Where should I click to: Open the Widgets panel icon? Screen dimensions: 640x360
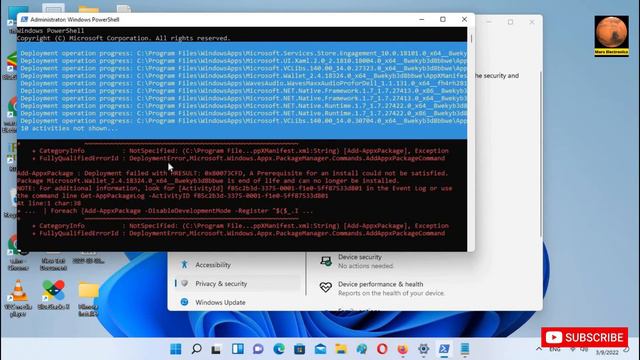coord(238,349)
